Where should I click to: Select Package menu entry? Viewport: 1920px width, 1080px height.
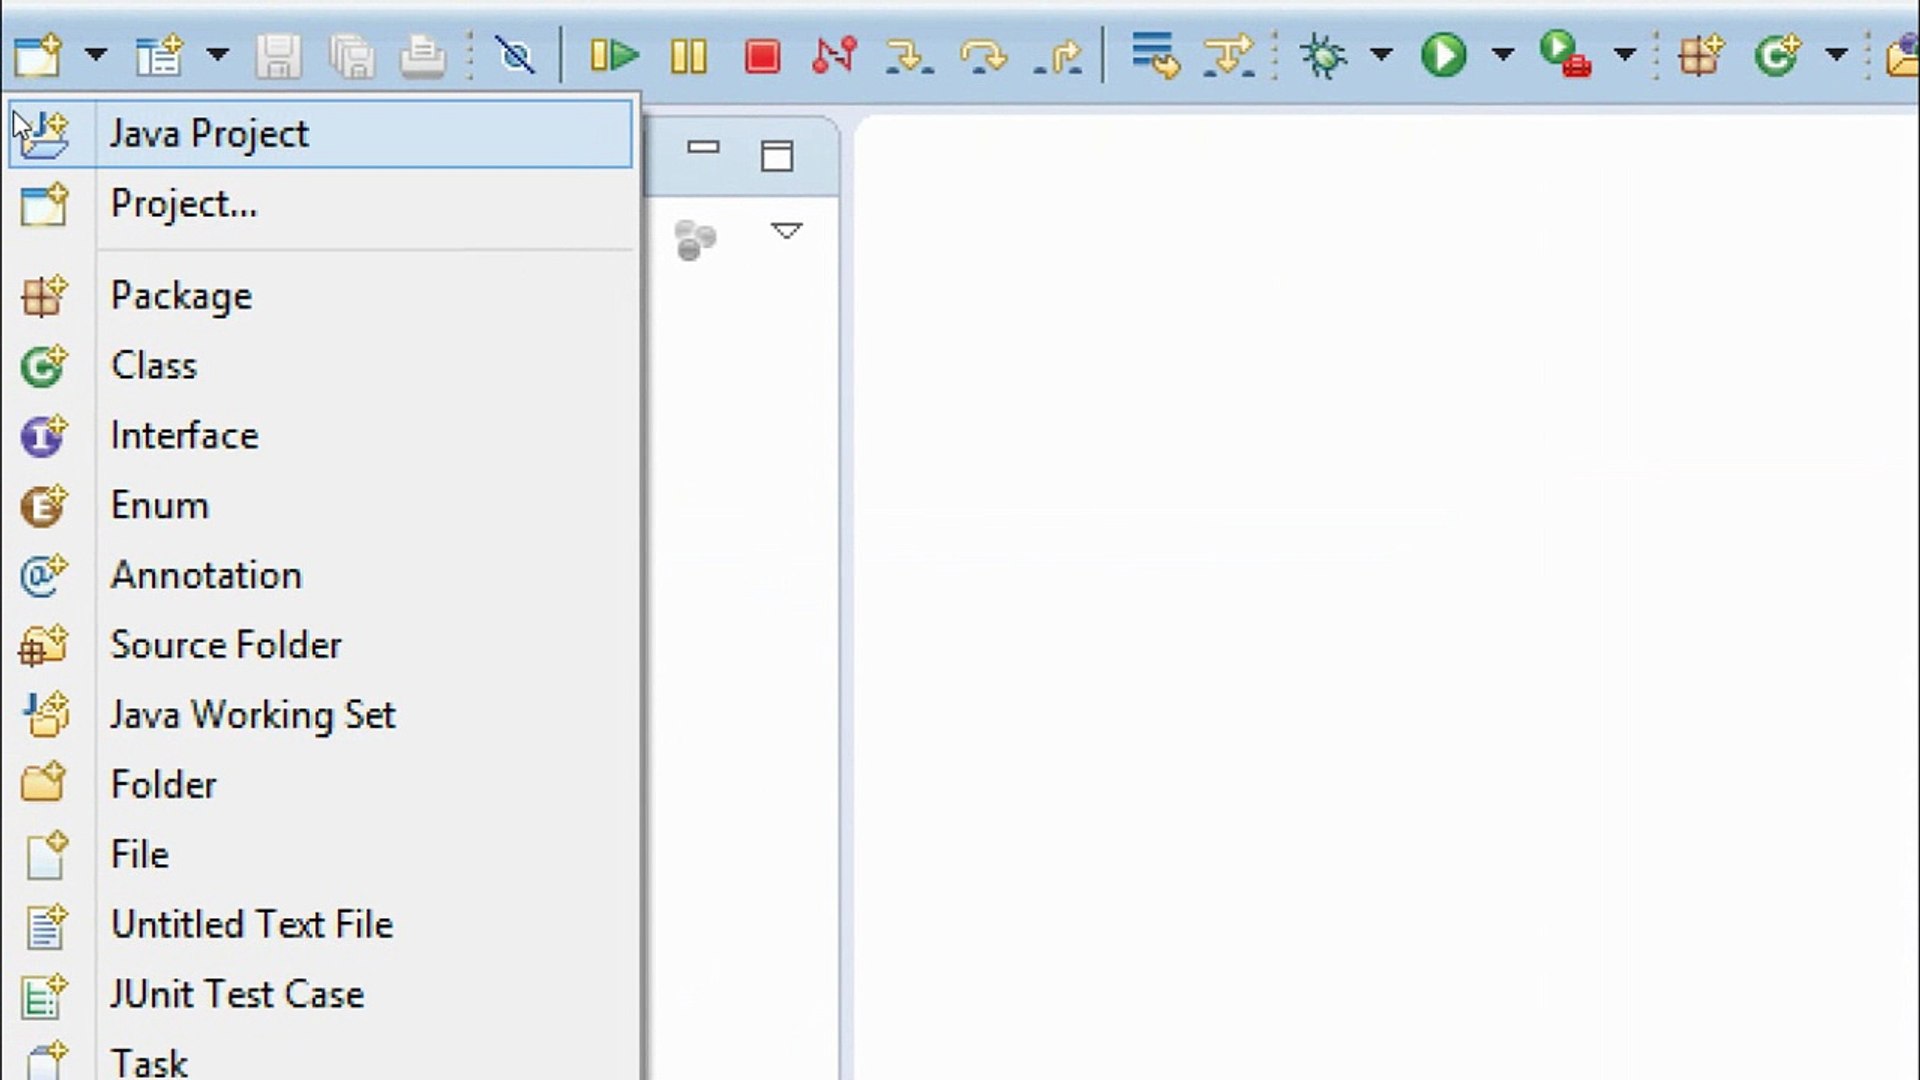pos(320,296)
